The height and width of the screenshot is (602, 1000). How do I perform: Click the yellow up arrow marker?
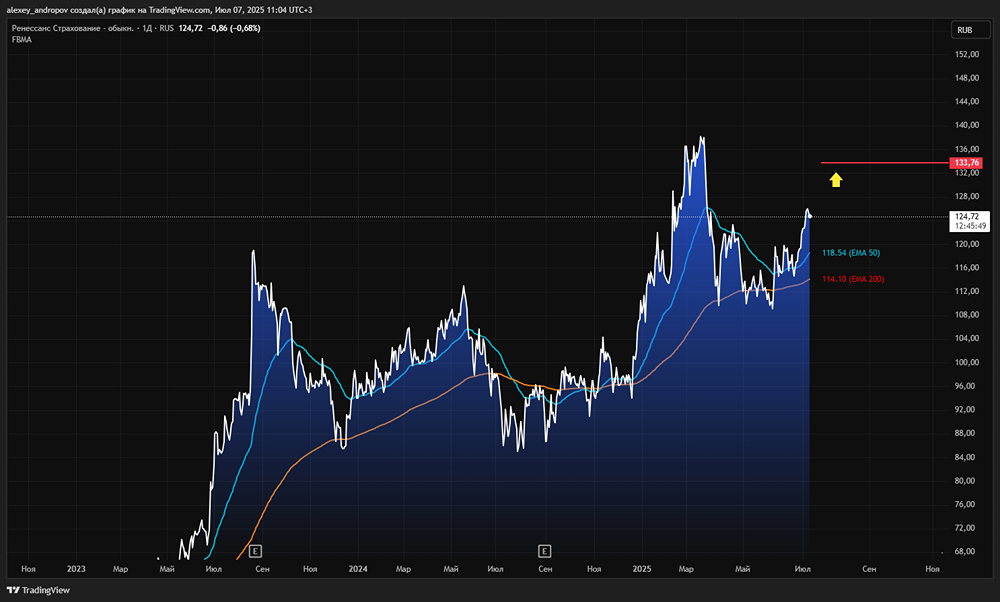click(x=836, y=179)
